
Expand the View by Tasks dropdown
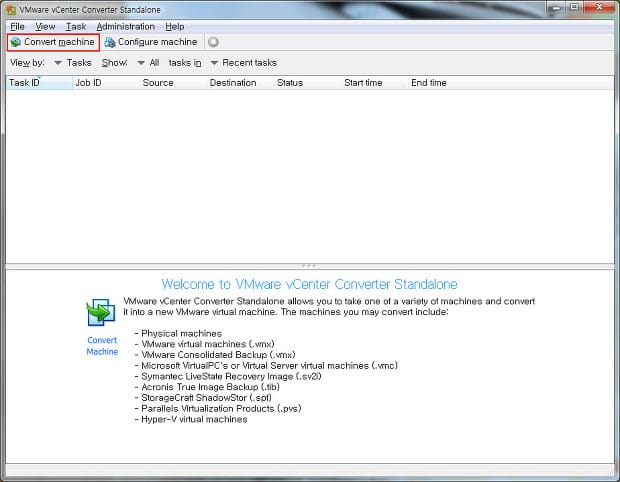click(x=73, y=63)
